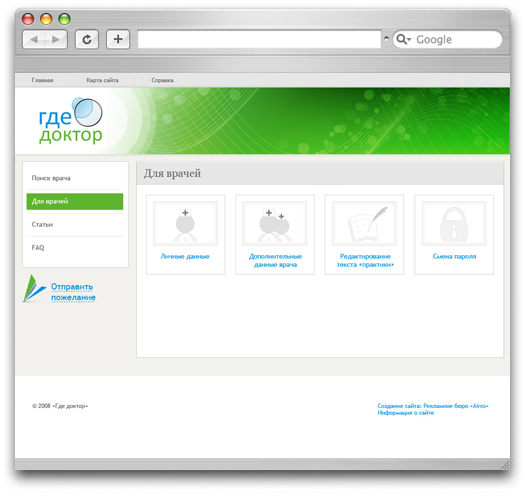Open the two-doctors additional data icon

275,223
